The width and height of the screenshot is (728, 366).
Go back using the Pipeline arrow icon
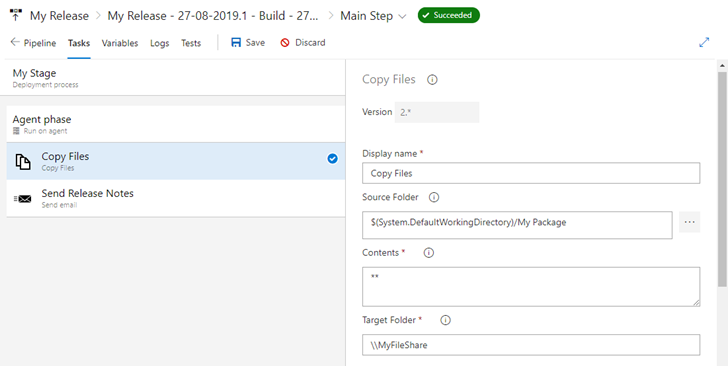[15, 42]
